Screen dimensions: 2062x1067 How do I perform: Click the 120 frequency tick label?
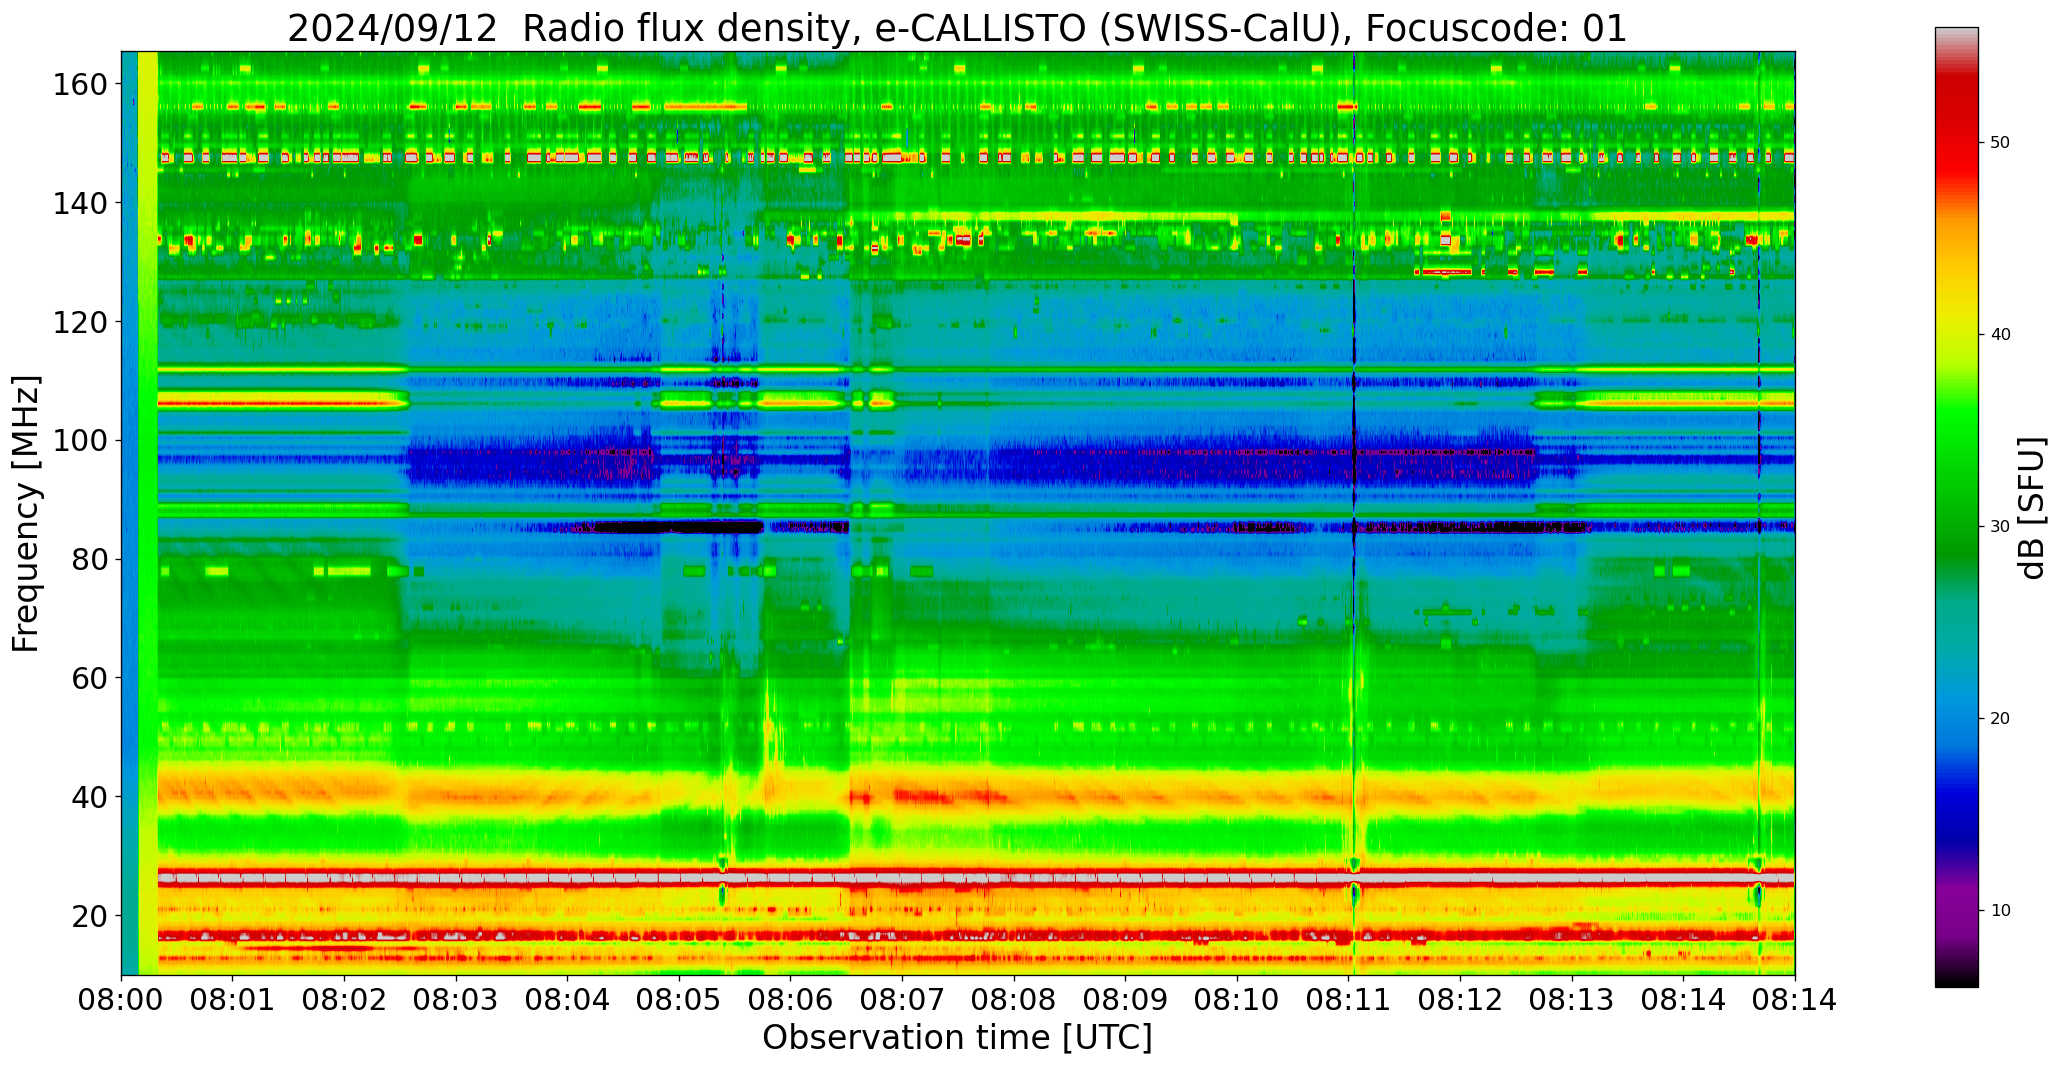coord(79,322)
